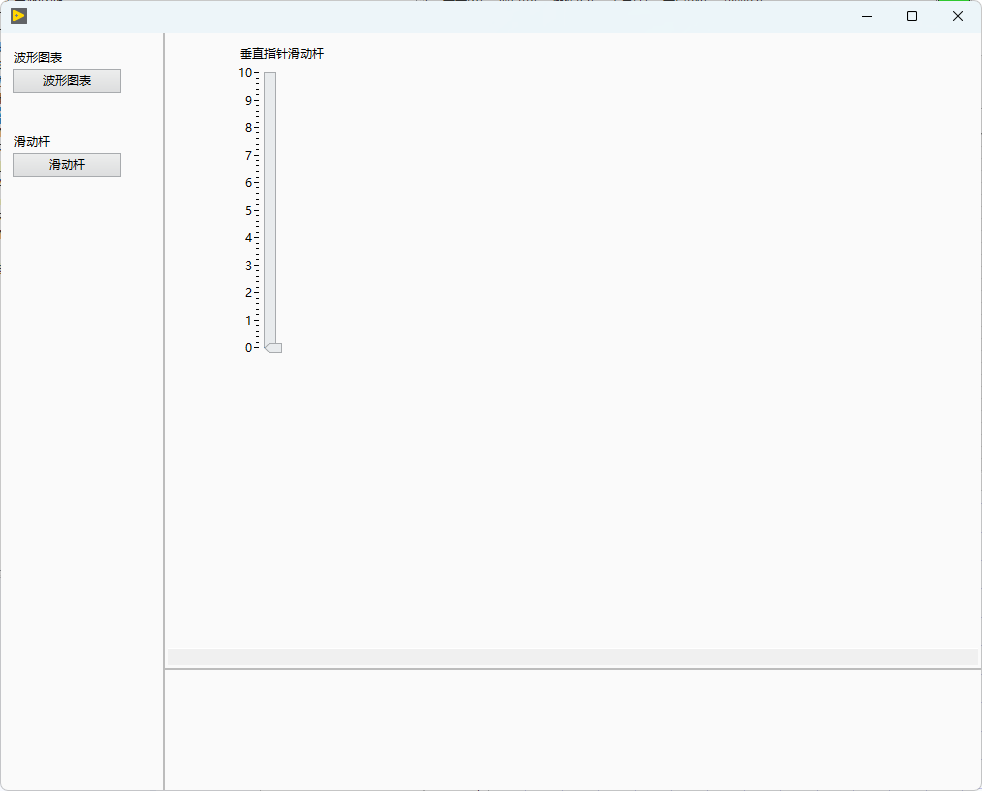This screenshot has width=982, height=791.
Task: Click inside the empty bottom pane
Action: point(572,730)
